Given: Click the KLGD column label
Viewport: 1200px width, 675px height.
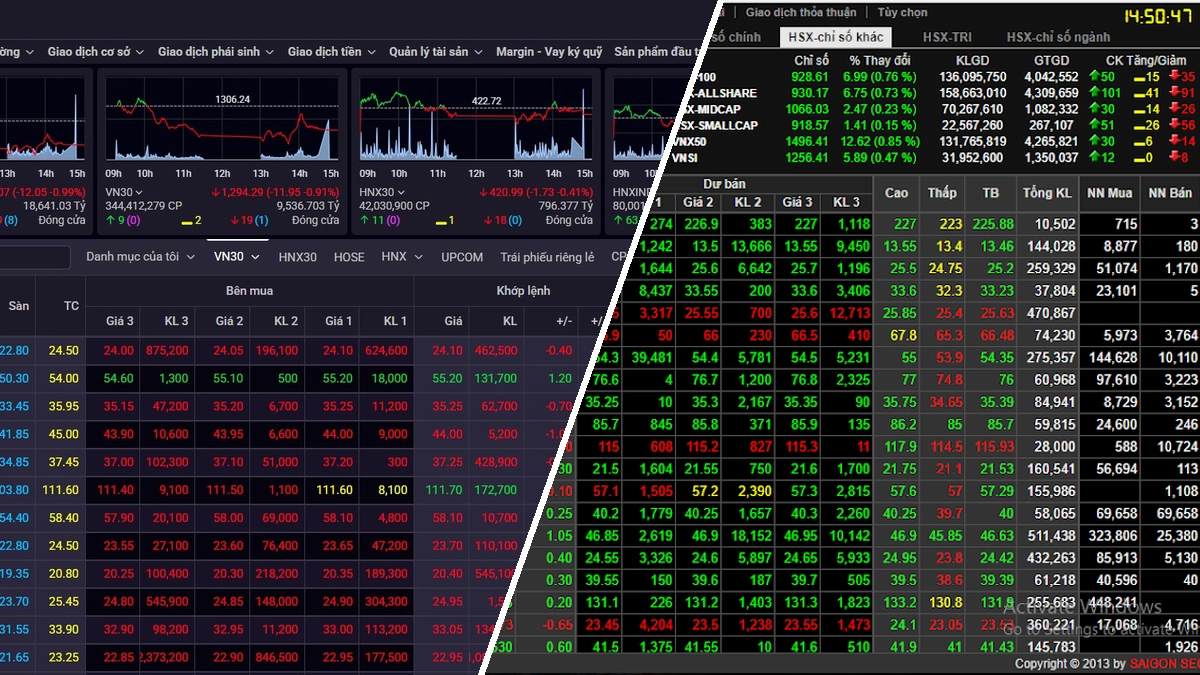Looking at the screenshot, I should pos(973,61).
